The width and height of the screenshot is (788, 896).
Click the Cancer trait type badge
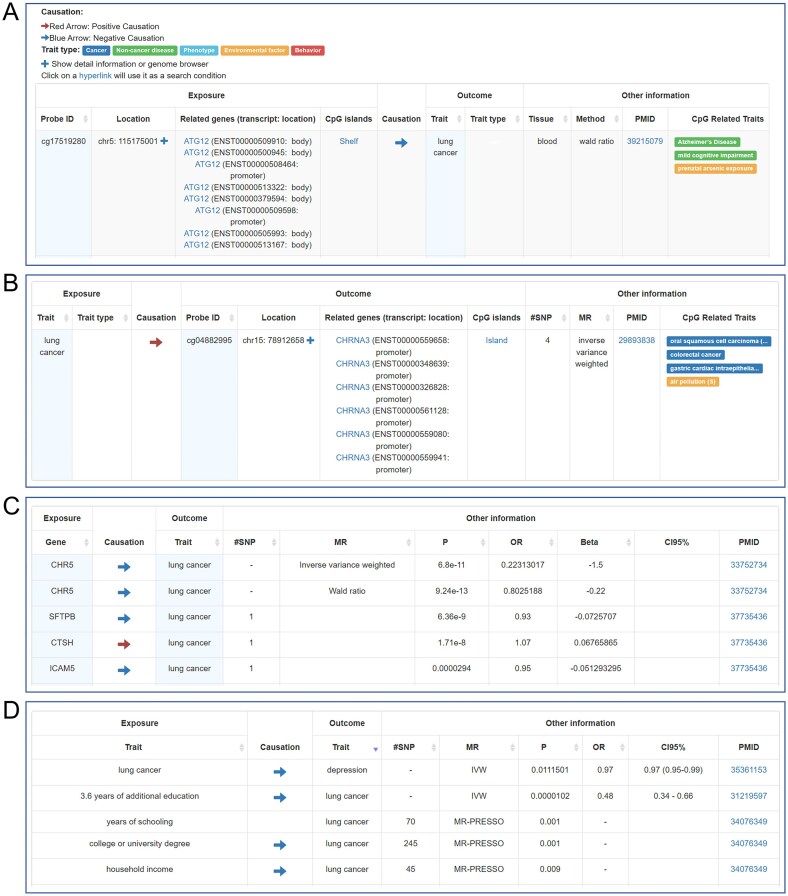pyautogui.click(x=96, y=50)
